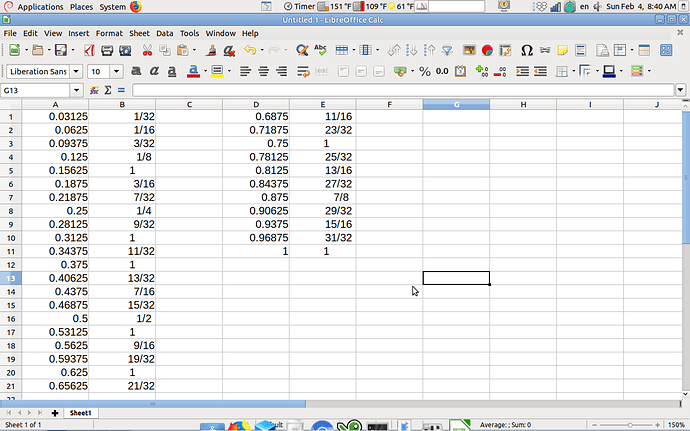Open the Data menu
Screen dimensions: 690x431
165,33
